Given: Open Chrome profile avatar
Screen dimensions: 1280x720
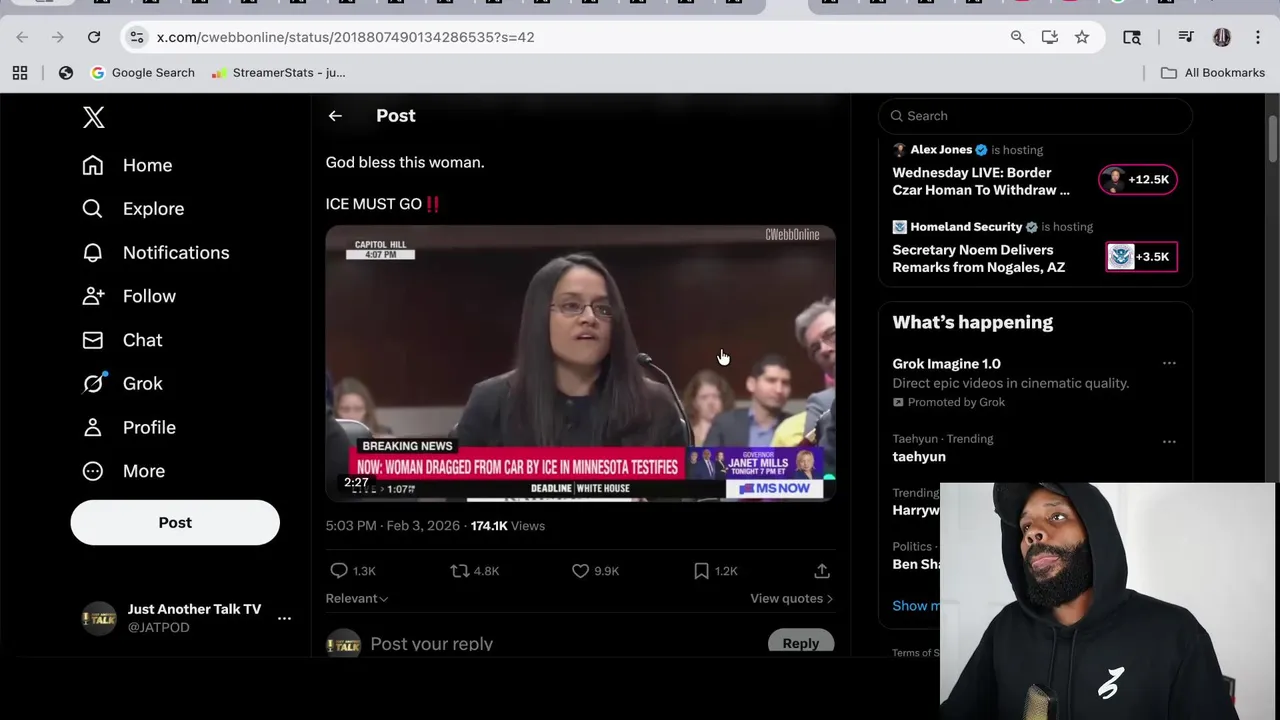Looking at the screenshot, I should (x=1222, y=37).
